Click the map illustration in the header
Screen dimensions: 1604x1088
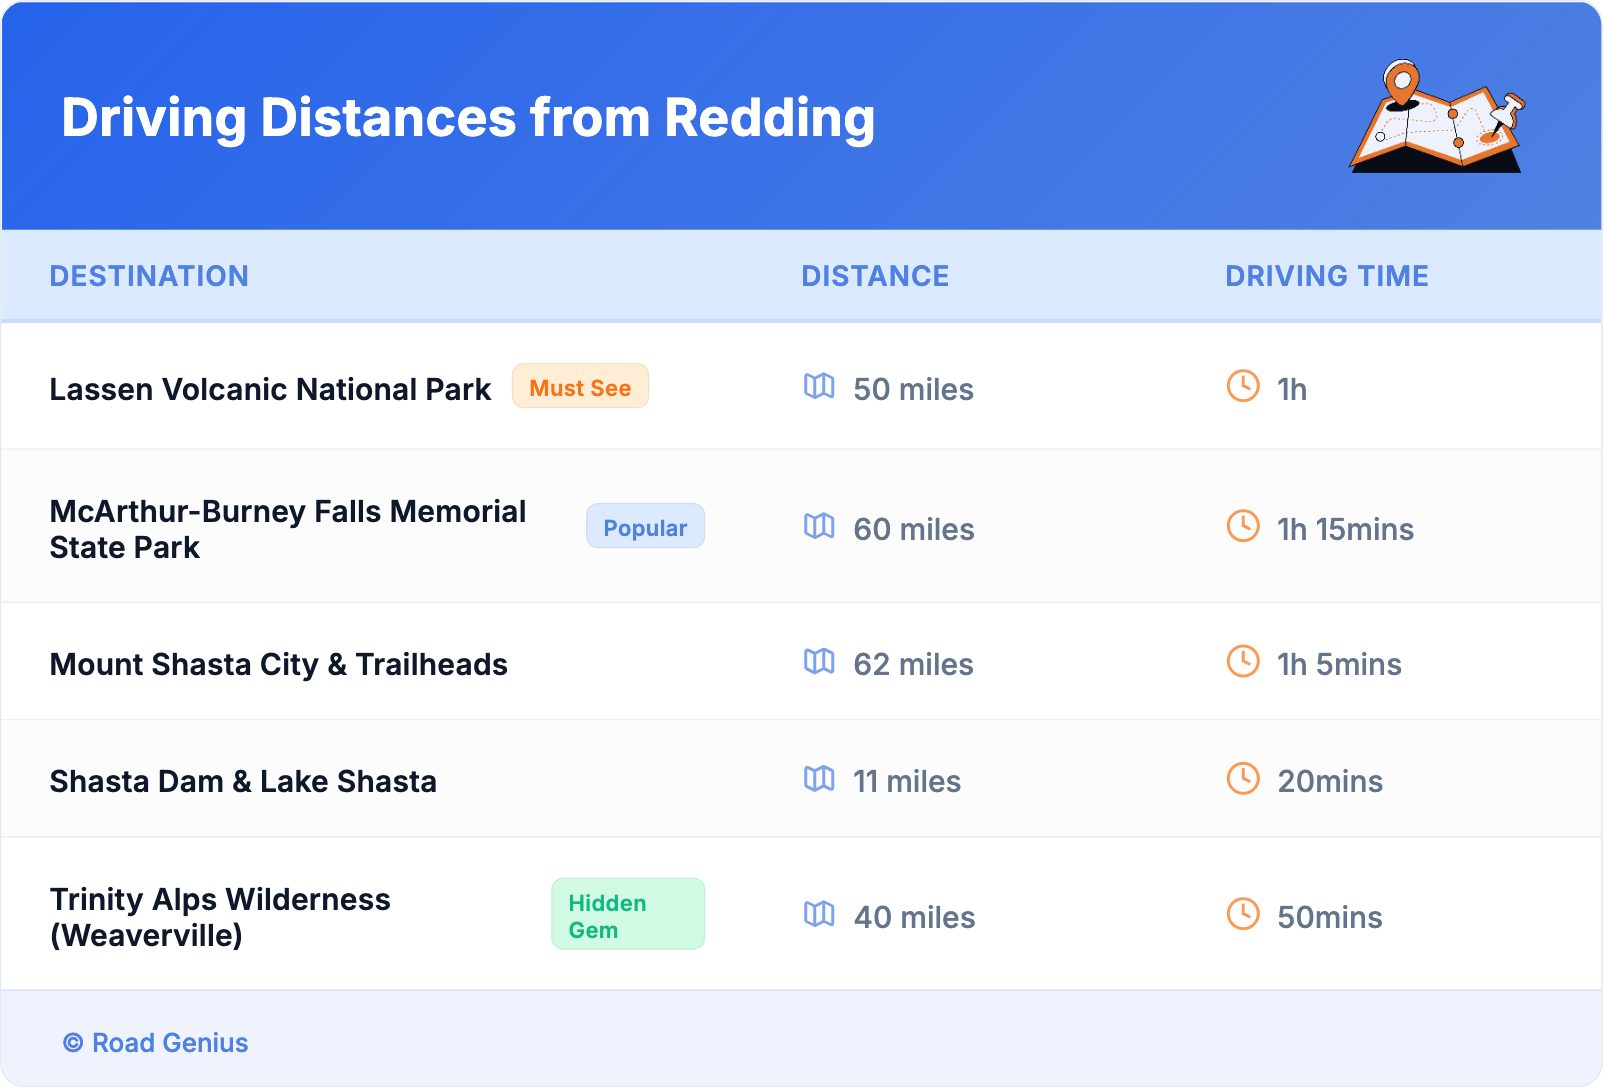point(1437,117)
